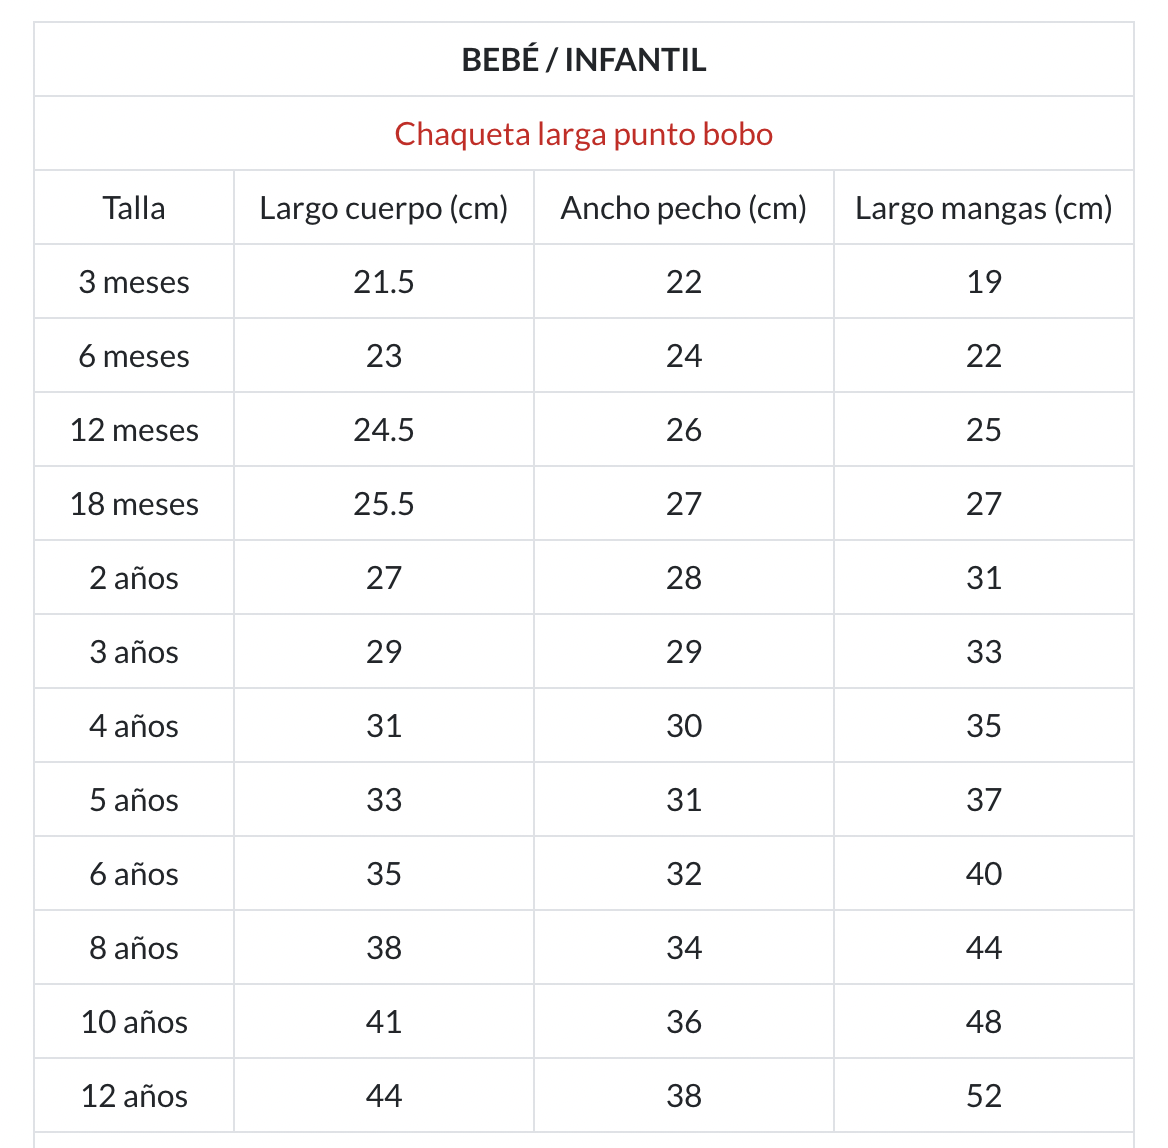Select the 4 años size cell
The height and width of the screenshot is (1148, 1168).
[134, 726]
